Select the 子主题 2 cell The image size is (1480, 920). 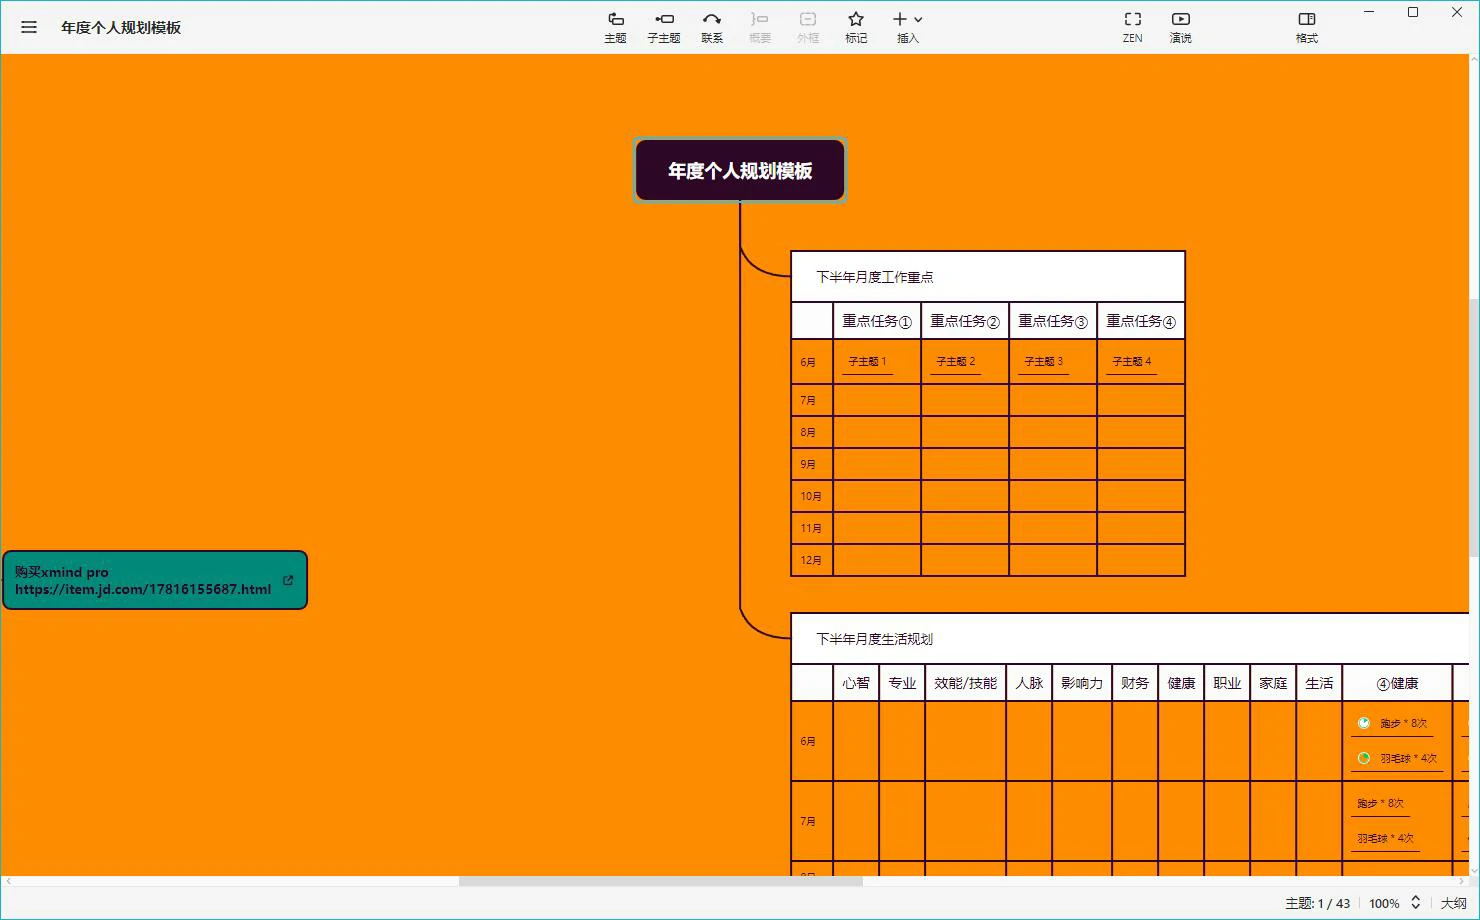956,362
